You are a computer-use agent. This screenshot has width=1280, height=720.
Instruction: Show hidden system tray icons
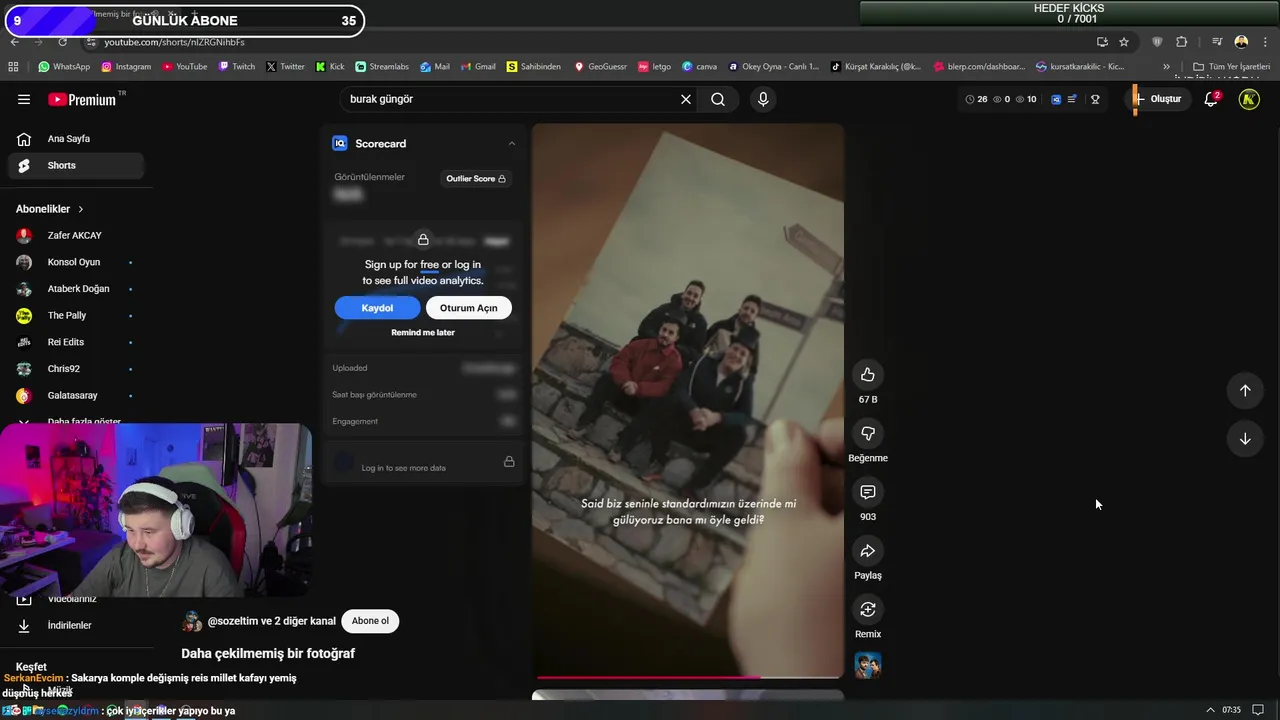click(x=1211, y=710)
